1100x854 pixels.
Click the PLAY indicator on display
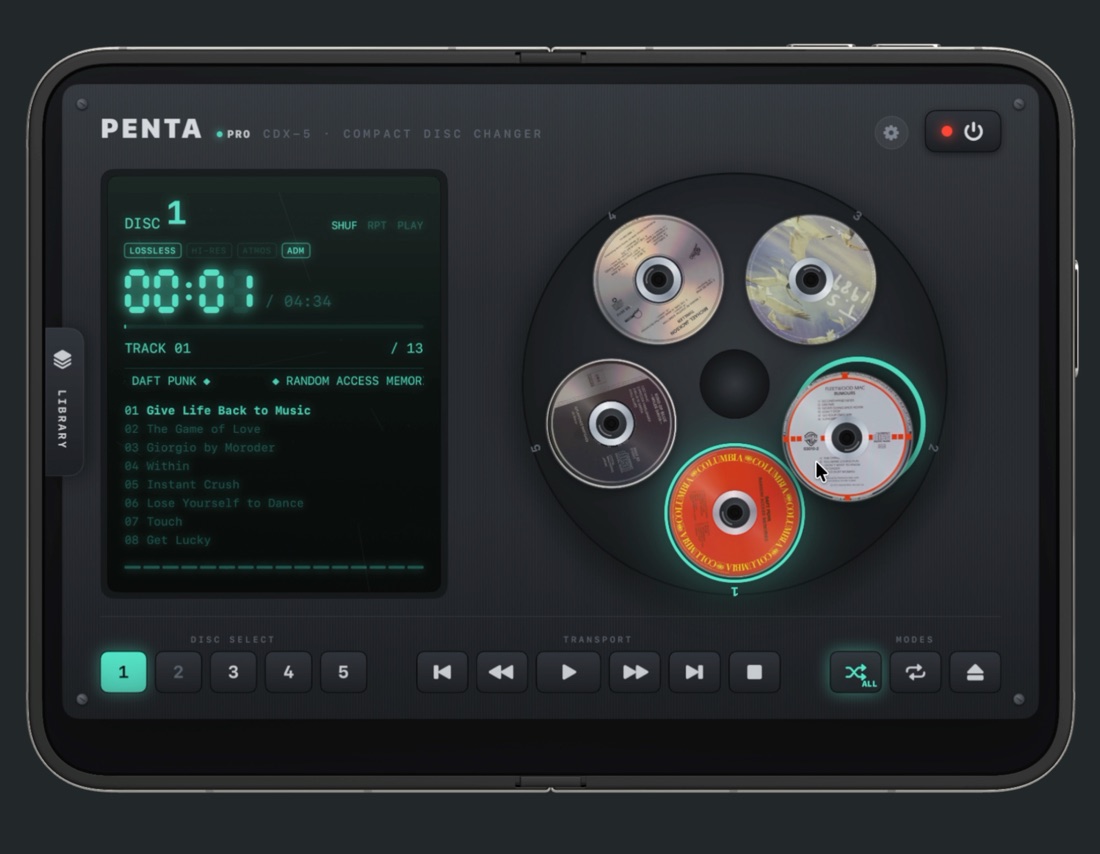410,225
